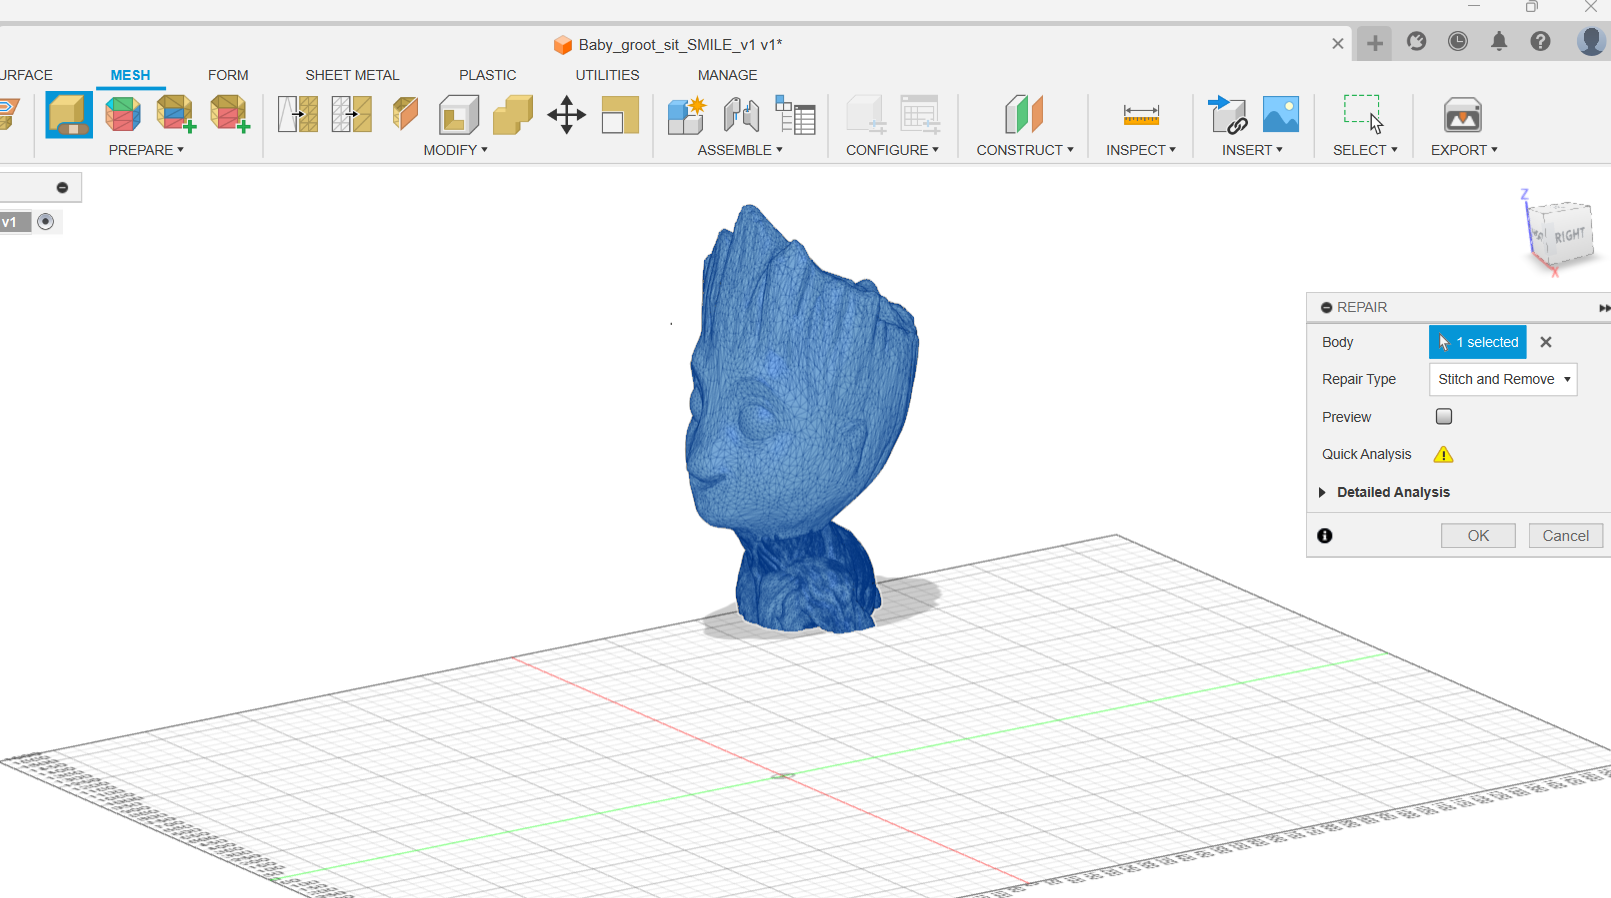1611x898 pixels.
Task: Toggle the v1 component activate radio button
Action: tap(45, 222)
